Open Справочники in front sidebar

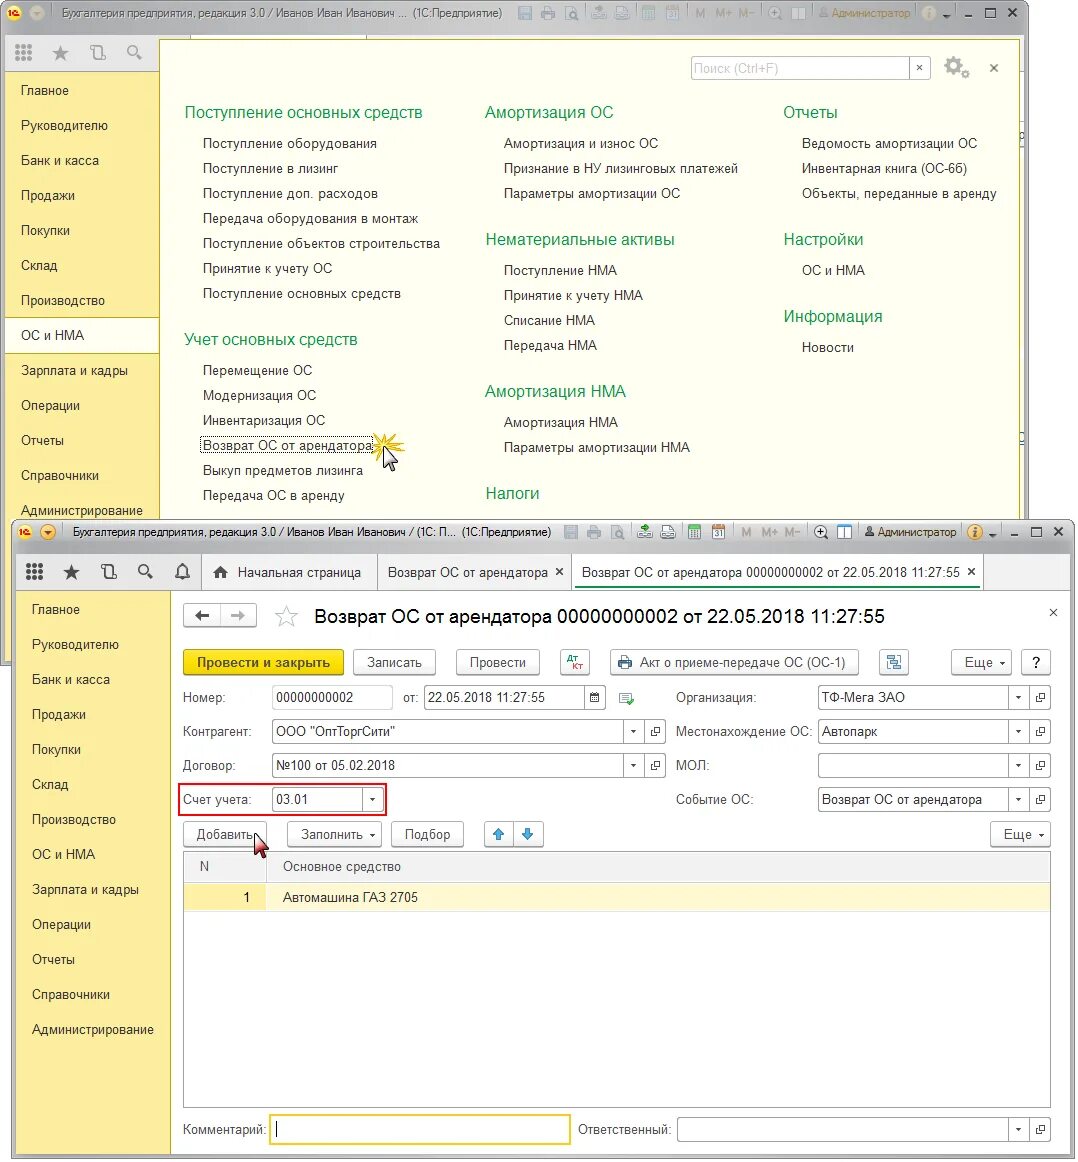click(x=70, y=995)
